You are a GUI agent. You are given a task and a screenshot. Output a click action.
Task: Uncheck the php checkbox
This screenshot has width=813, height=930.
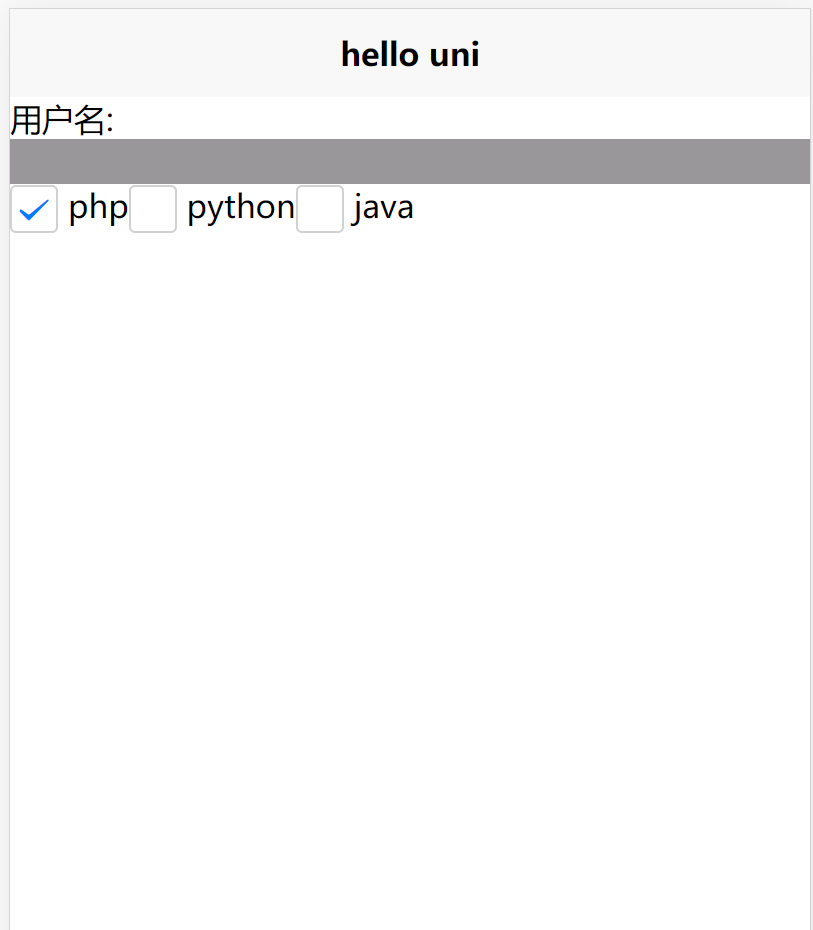click(x=34, y=209)
